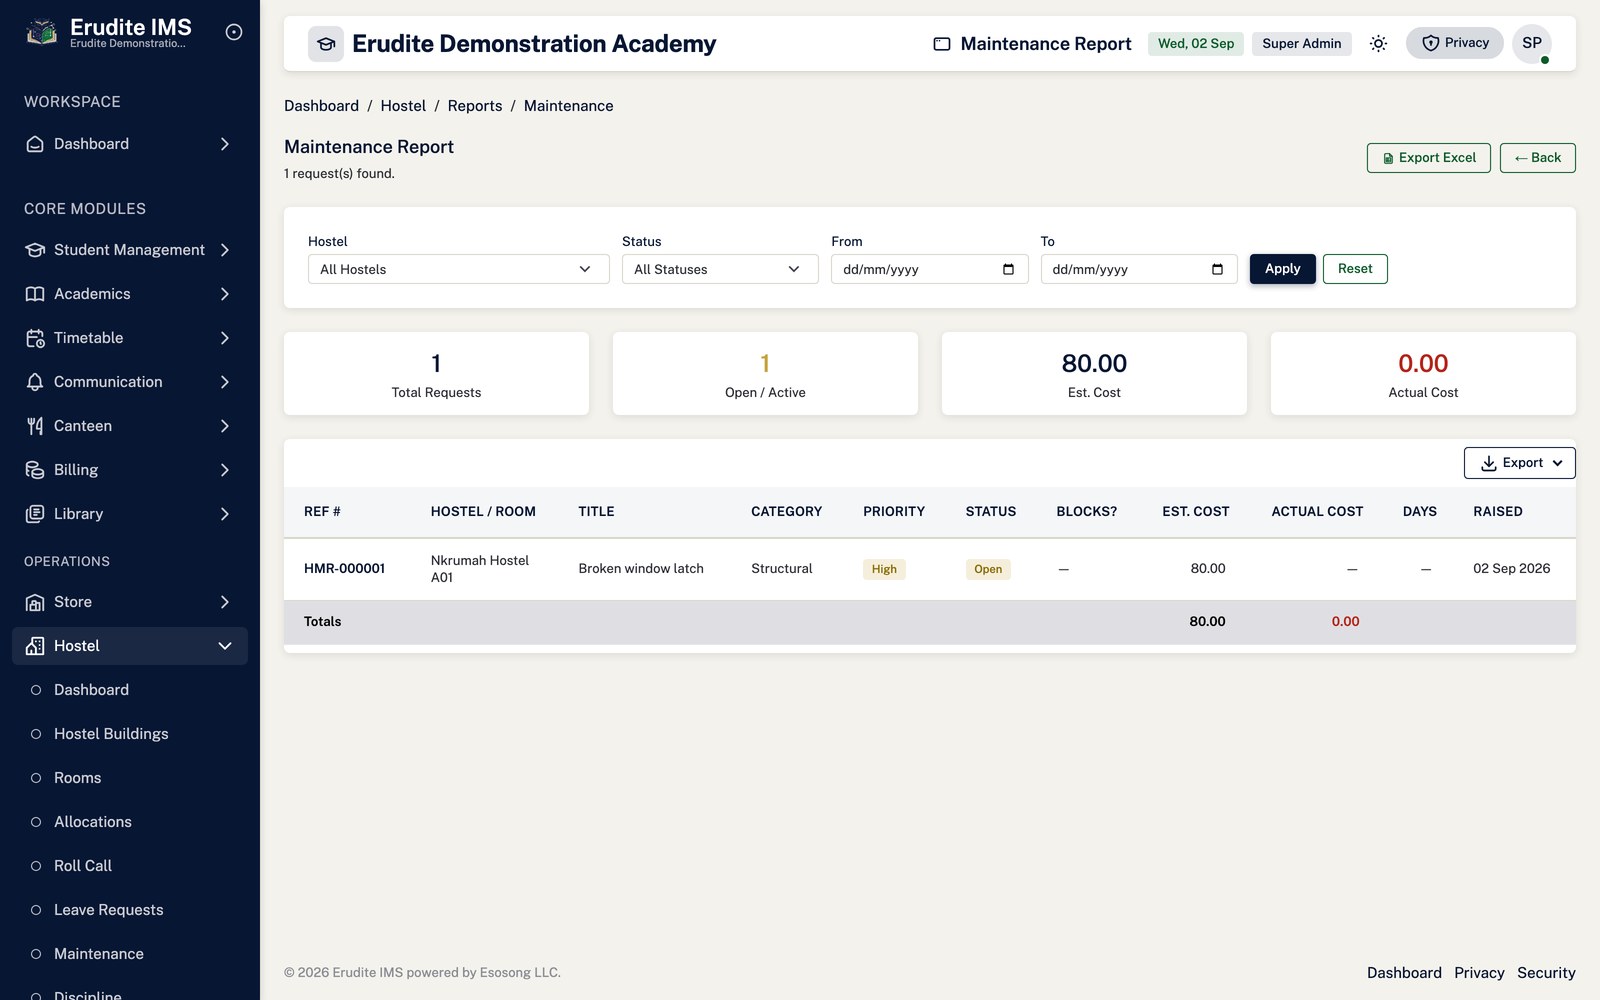This screenshot has height=1000, width=1600.
Task: Click the Export Excel button
Action: coord(1429,158)
